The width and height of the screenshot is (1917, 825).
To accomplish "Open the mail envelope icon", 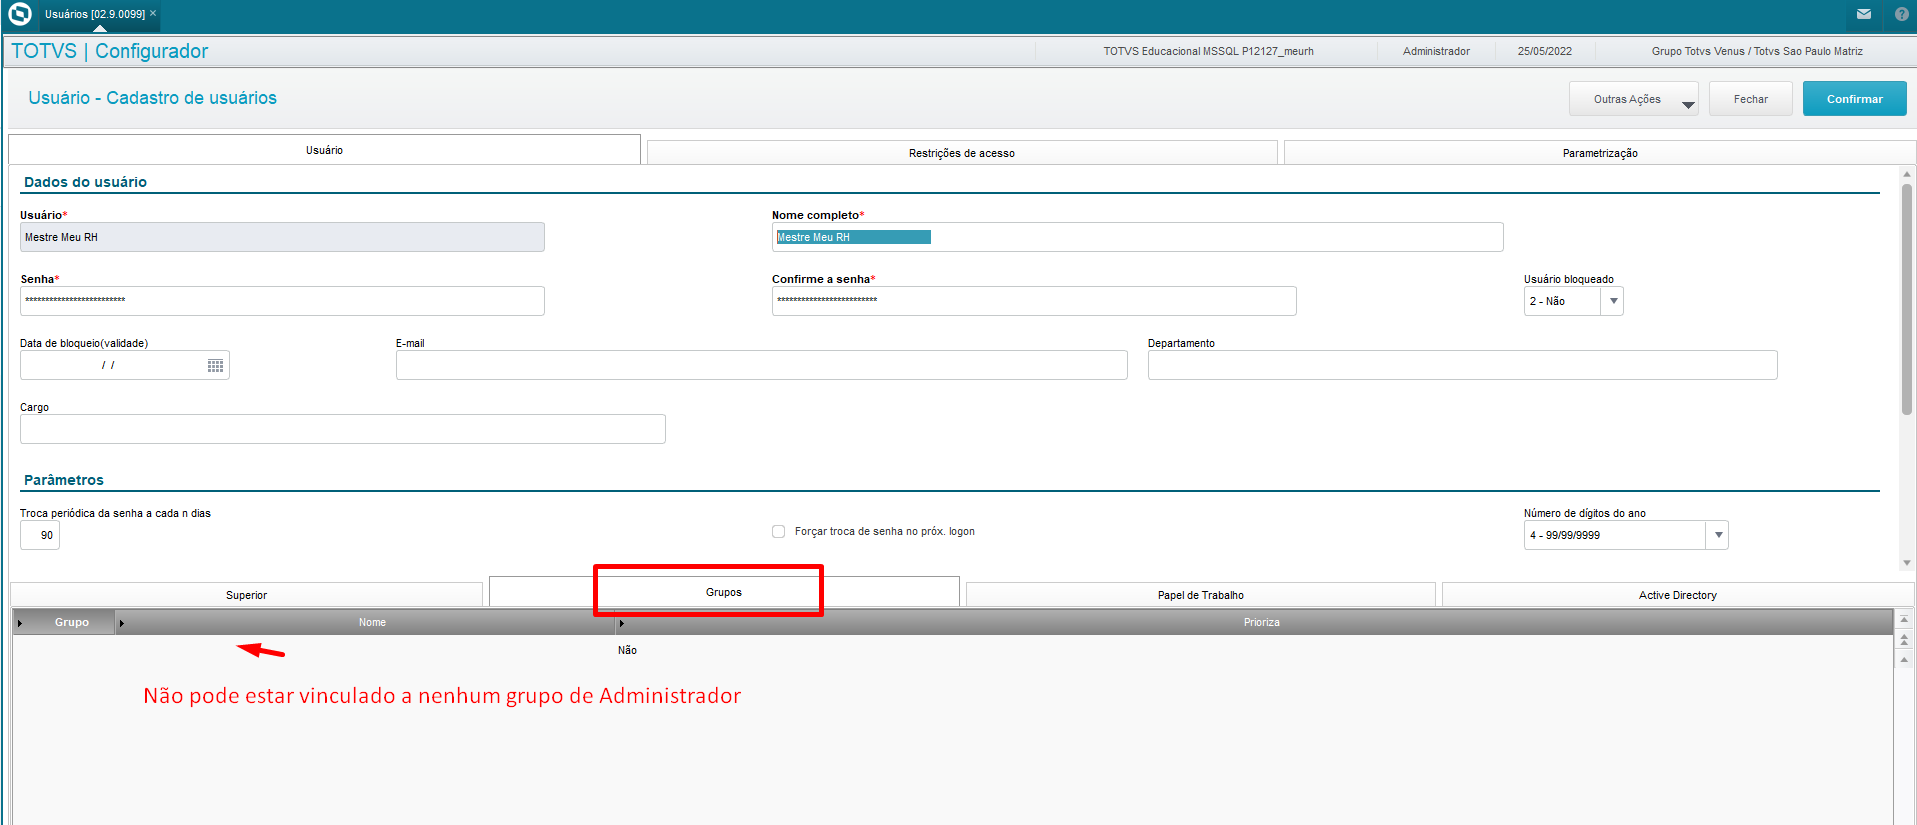I will coord(1864,14).
